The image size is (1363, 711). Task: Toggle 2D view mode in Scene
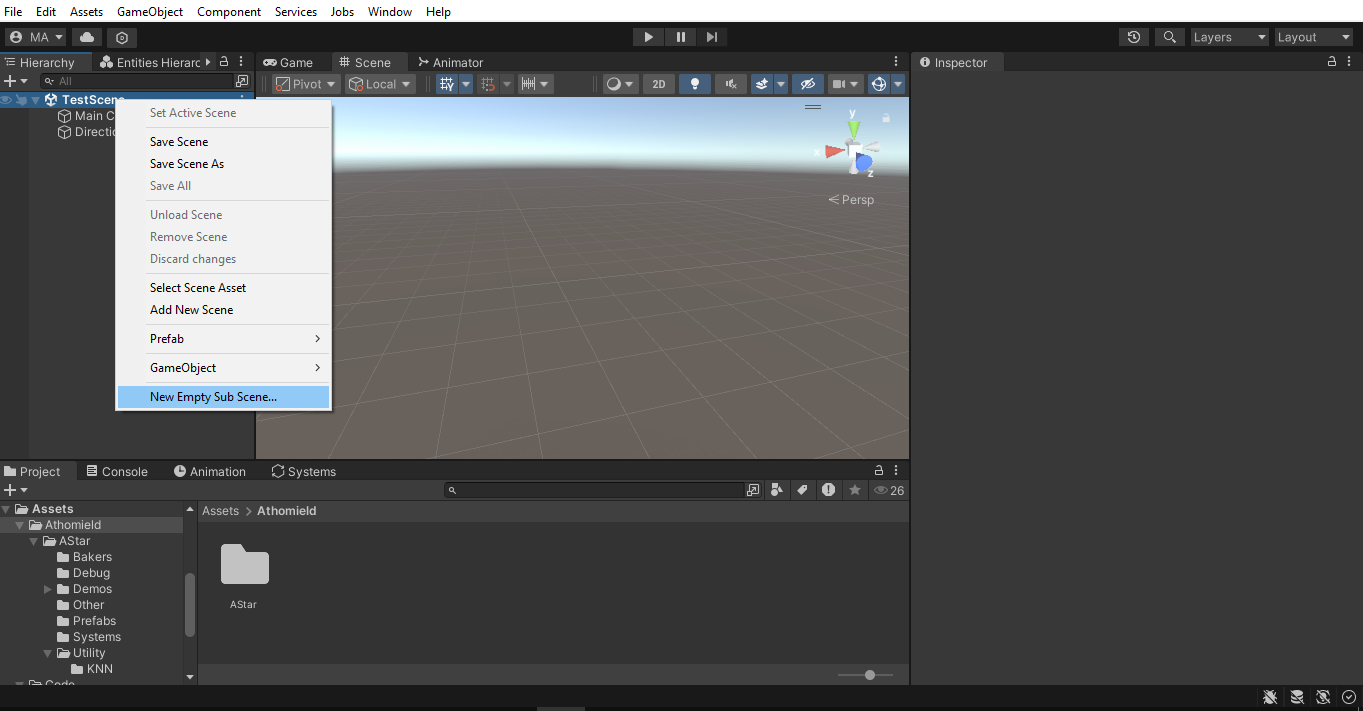[x=659, y=84]
